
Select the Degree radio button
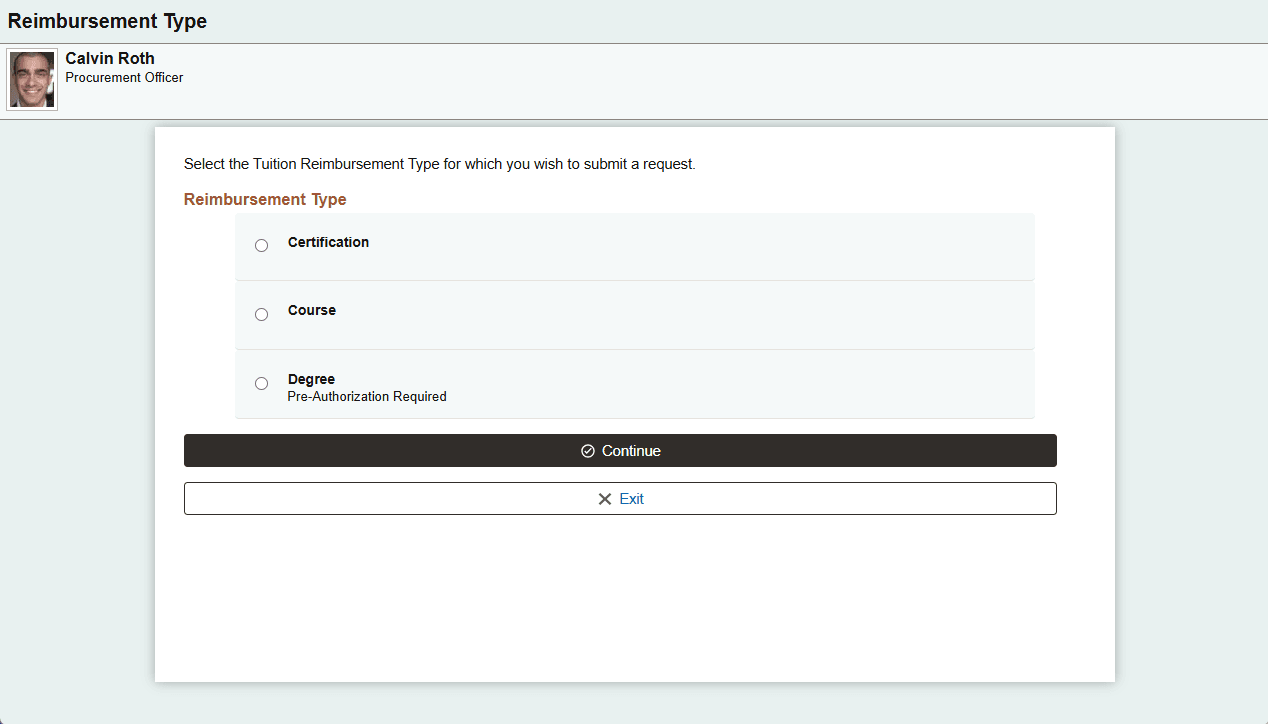261,383
